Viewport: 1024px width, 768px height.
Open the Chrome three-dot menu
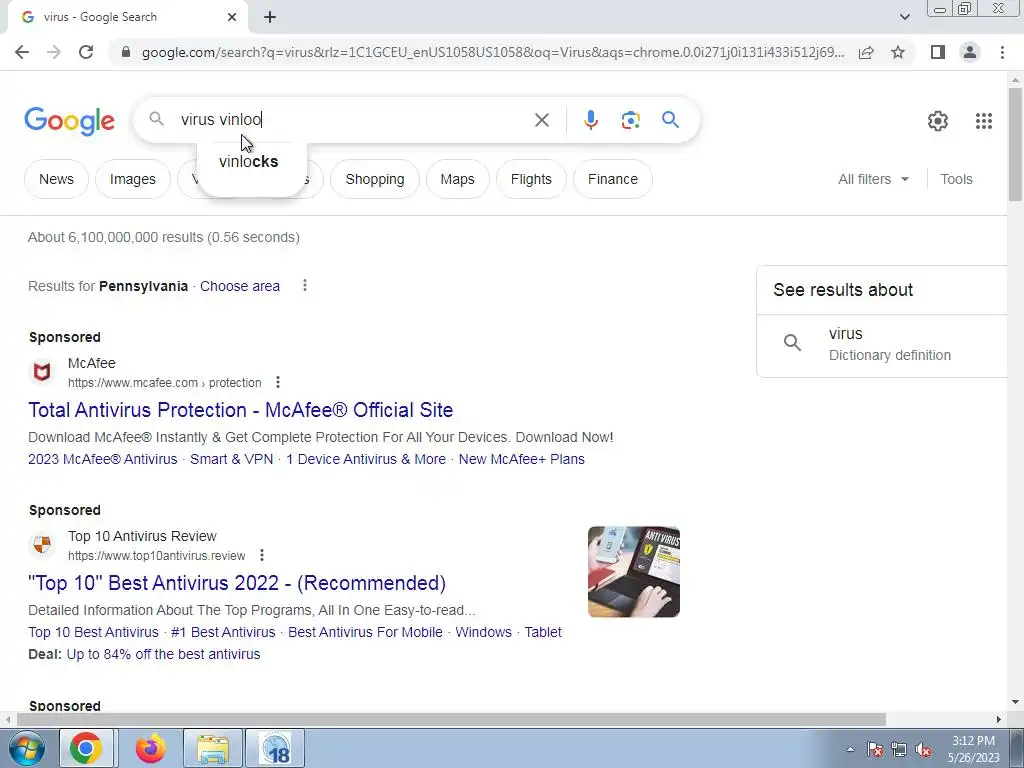(1002, 52)
